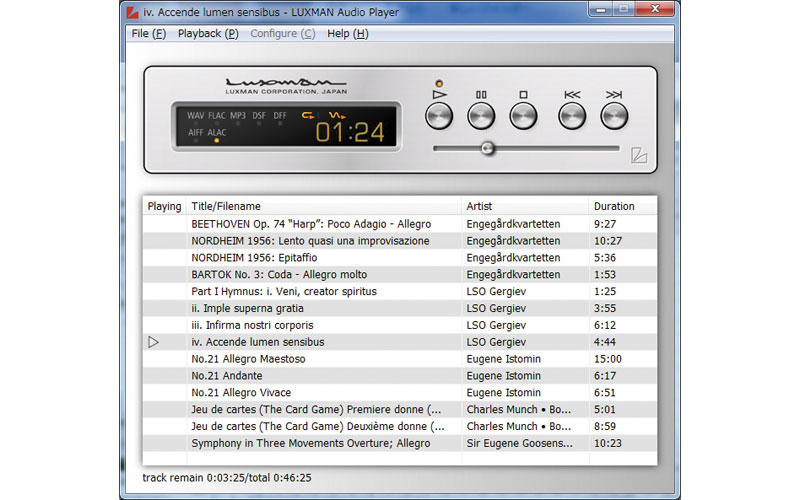800x500 pixels.
Task: Select iv. Accende lumen sensibus track
Action: (x=400, y=342)
